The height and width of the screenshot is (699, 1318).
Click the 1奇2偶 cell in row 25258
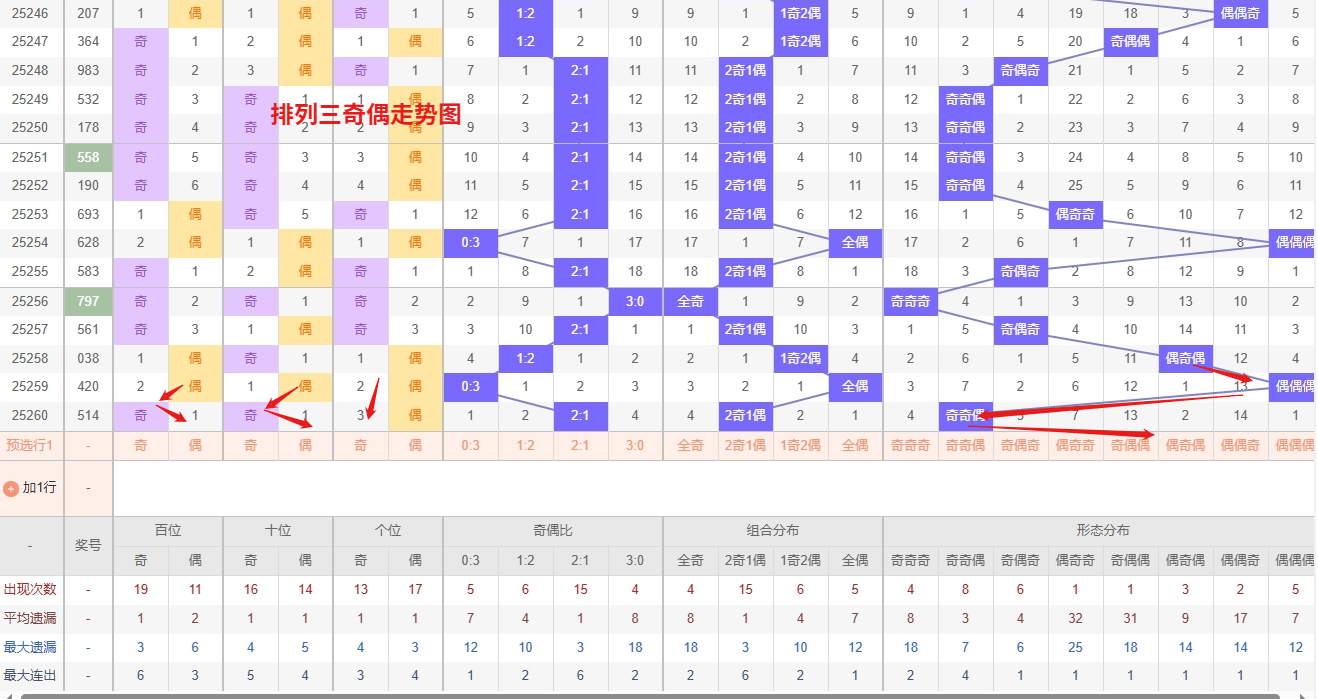pyautogui.click(x=800, y=358)
